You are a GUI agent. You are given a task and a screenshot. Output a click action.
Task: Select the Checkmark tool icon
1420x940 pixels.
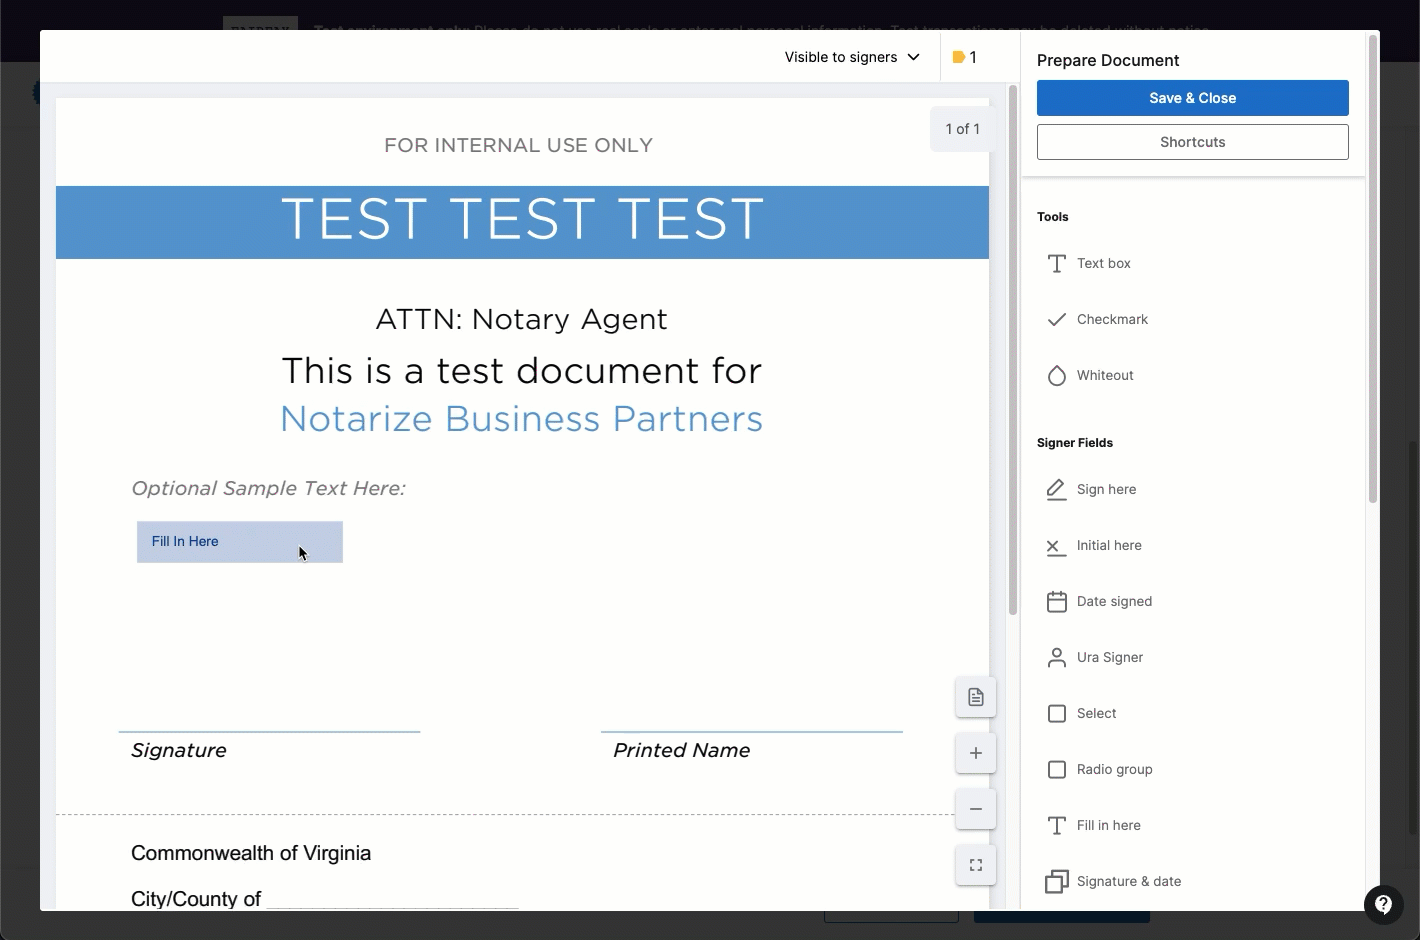pyautogui.click(x=1056, y=320)
